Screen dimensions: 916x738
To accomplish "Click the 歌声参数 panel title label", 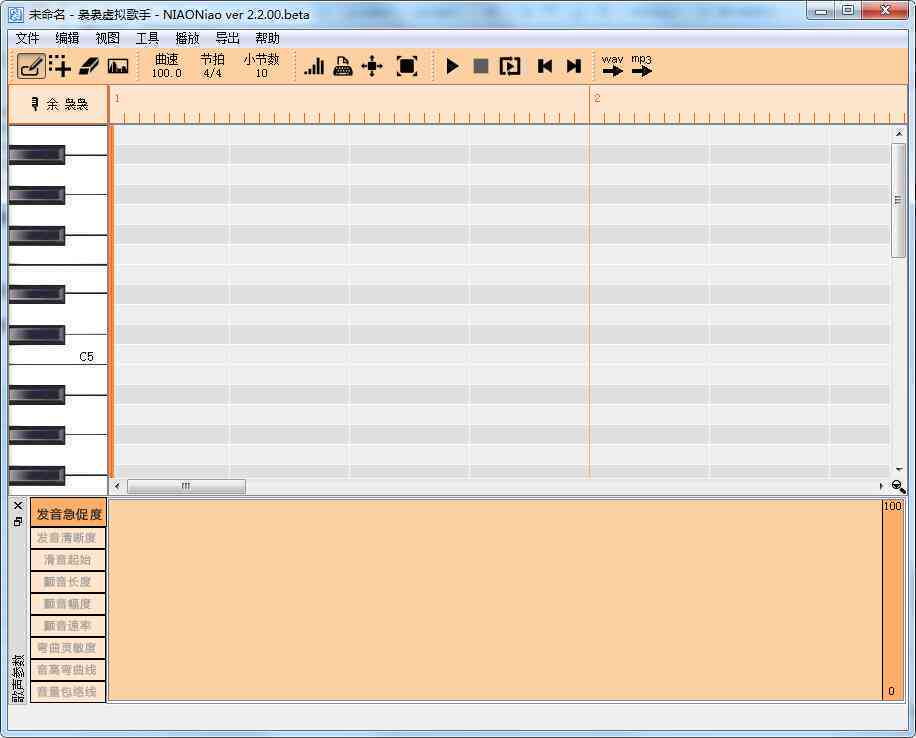I will (18, 678).
